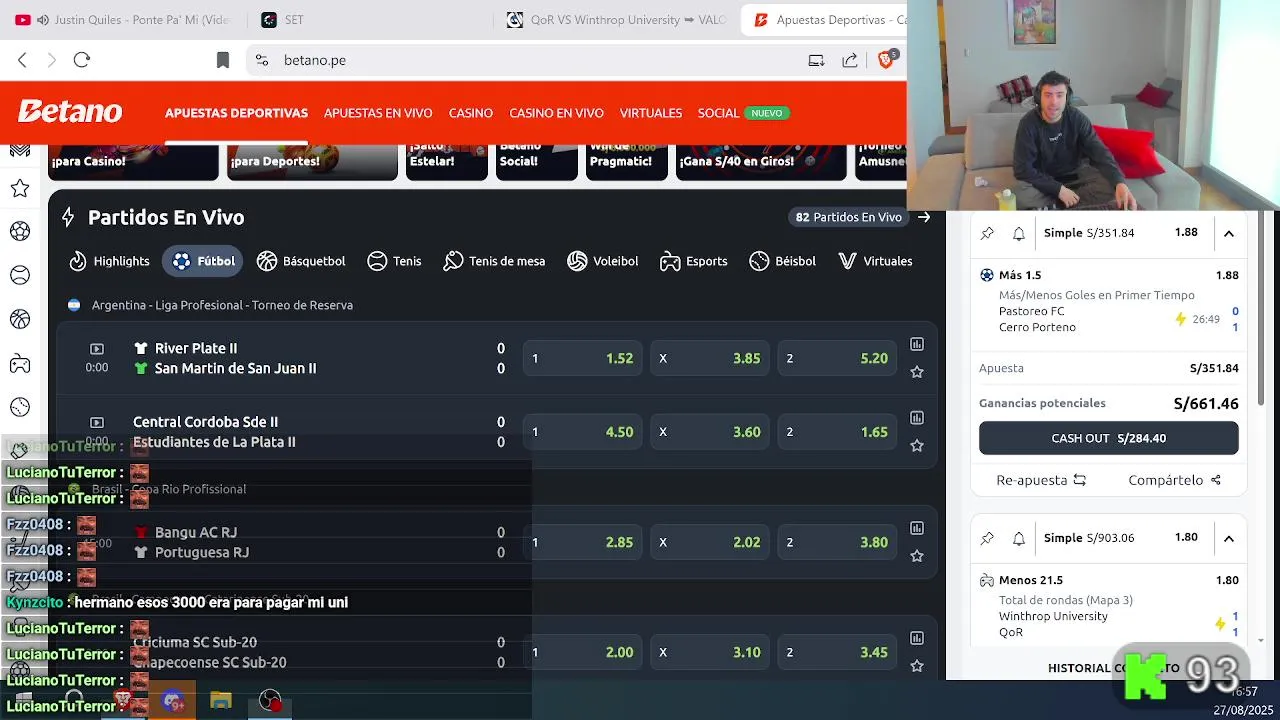
Task: Select the Highlights filter
Action: click(109, 261)
